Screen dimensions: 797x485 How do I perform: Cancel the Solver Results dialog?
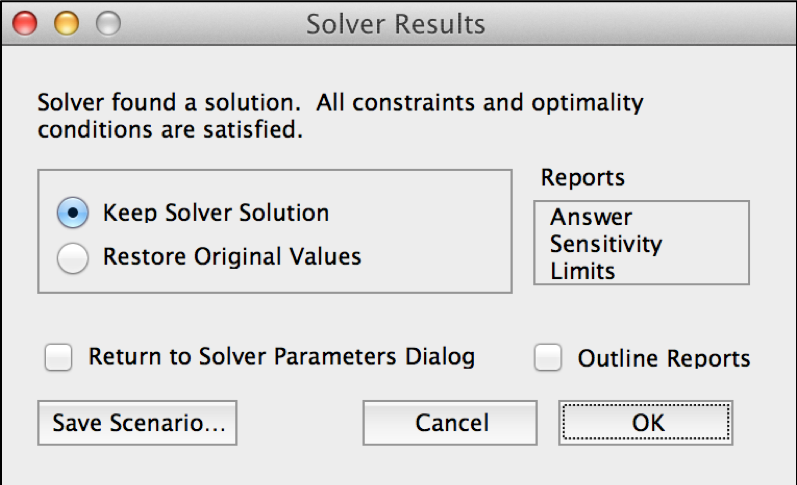tap(450, 423)
